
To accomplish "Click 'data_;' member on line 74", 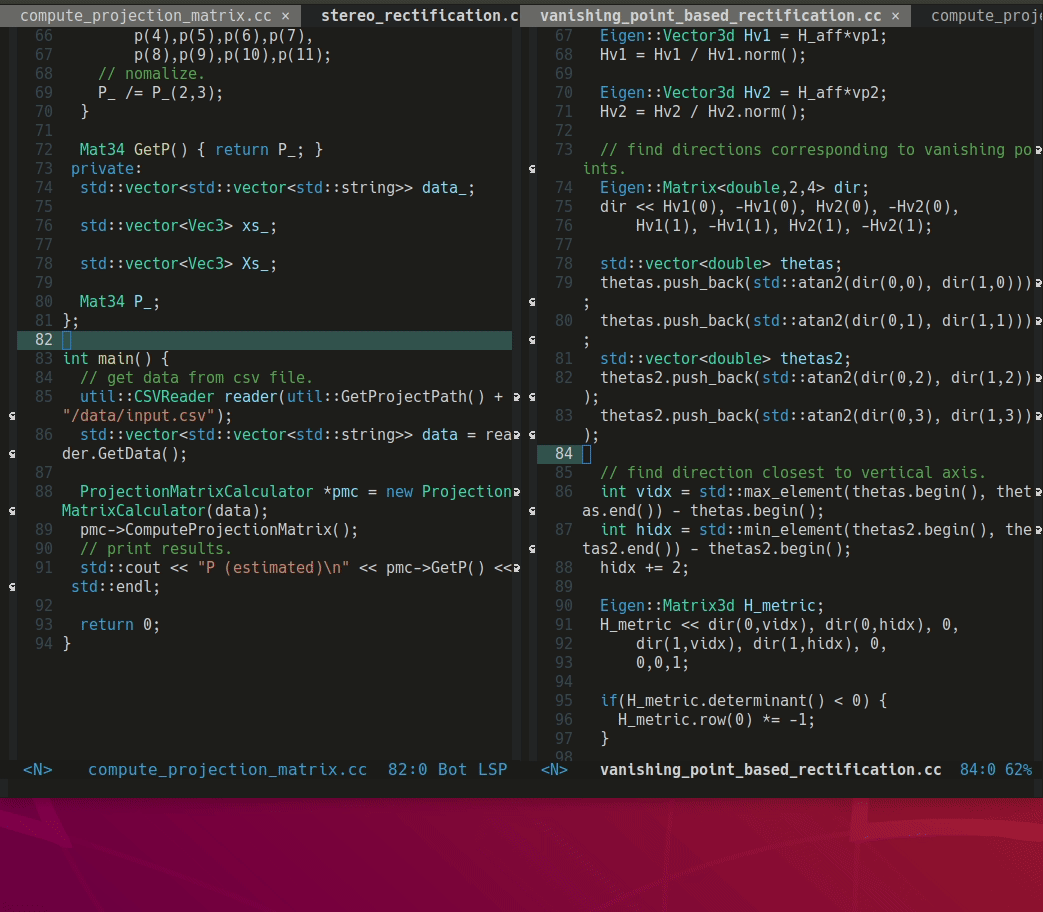I will click(448, 188).
